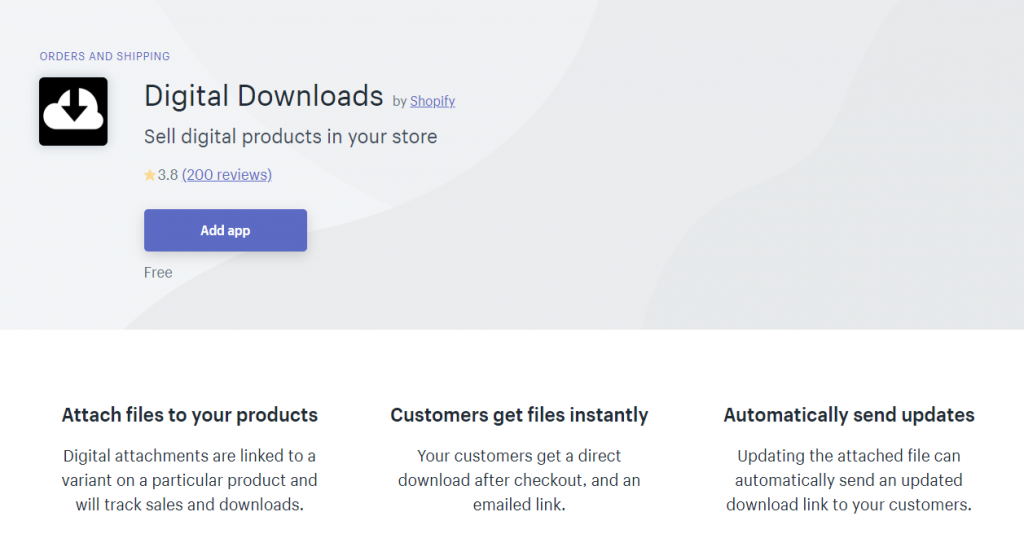This screenshot has height=560, width=1024.
Task: Click 'Customers get files instantly' heading
Action: [x=519, y=415]
